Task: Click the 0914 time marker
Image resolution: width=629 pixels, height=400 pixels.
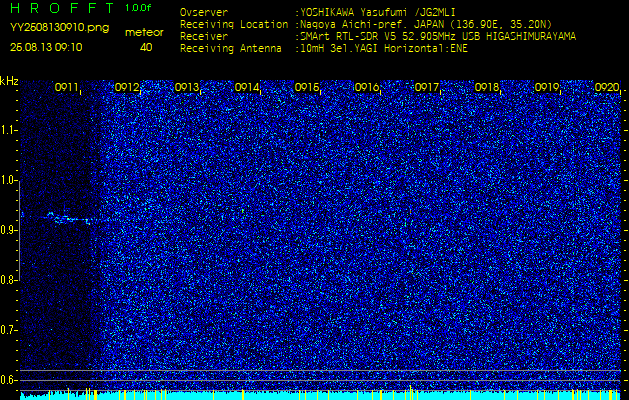Action: 247,87
